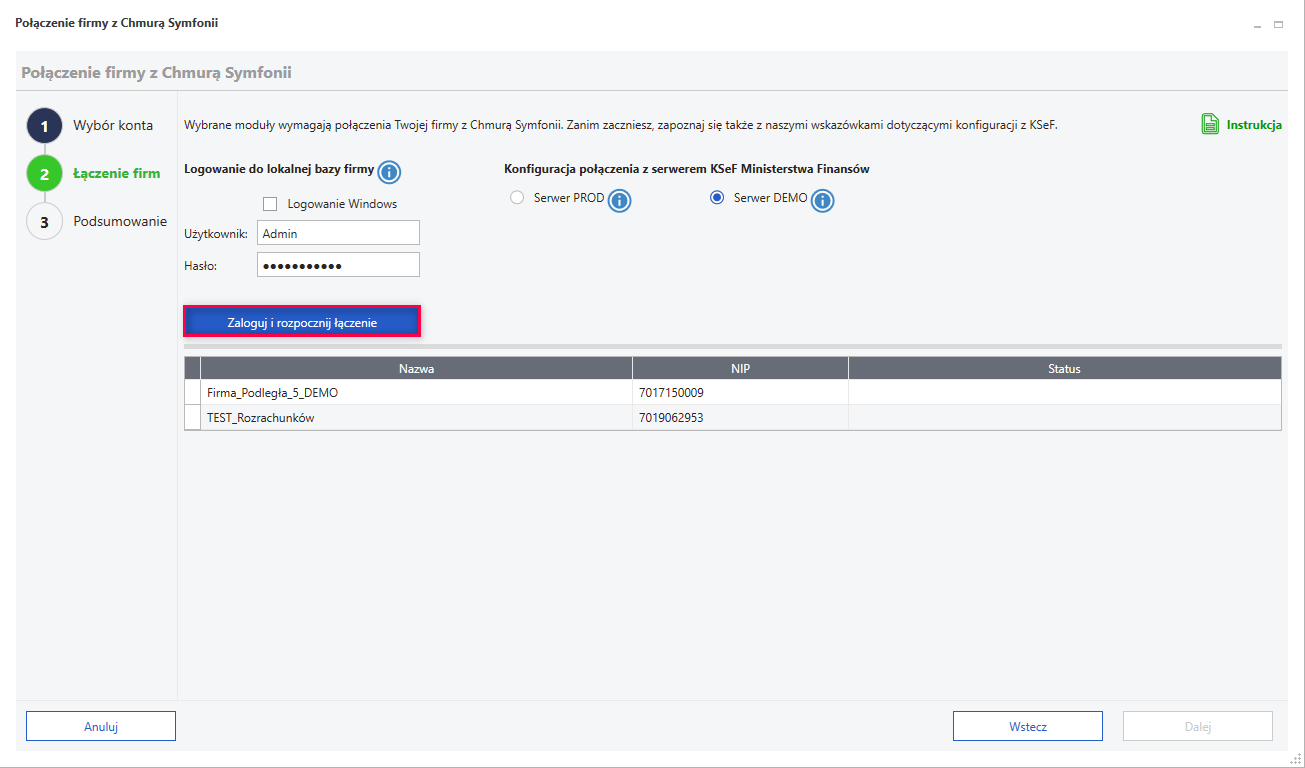The height and width of the screenshot is (768, 1305).
Task: Focus the Hasło password field
Action: click(338, 265)
